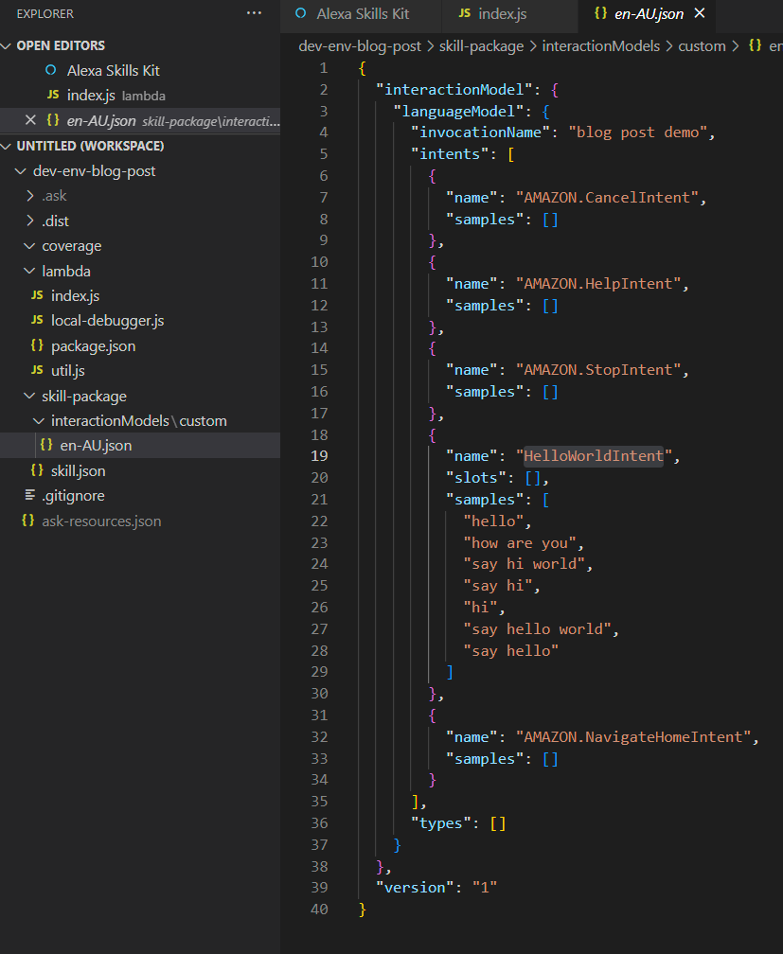Select the JS icon next to index.js in lambda
This screenshot has width=783, height=954.
[36, 295]
